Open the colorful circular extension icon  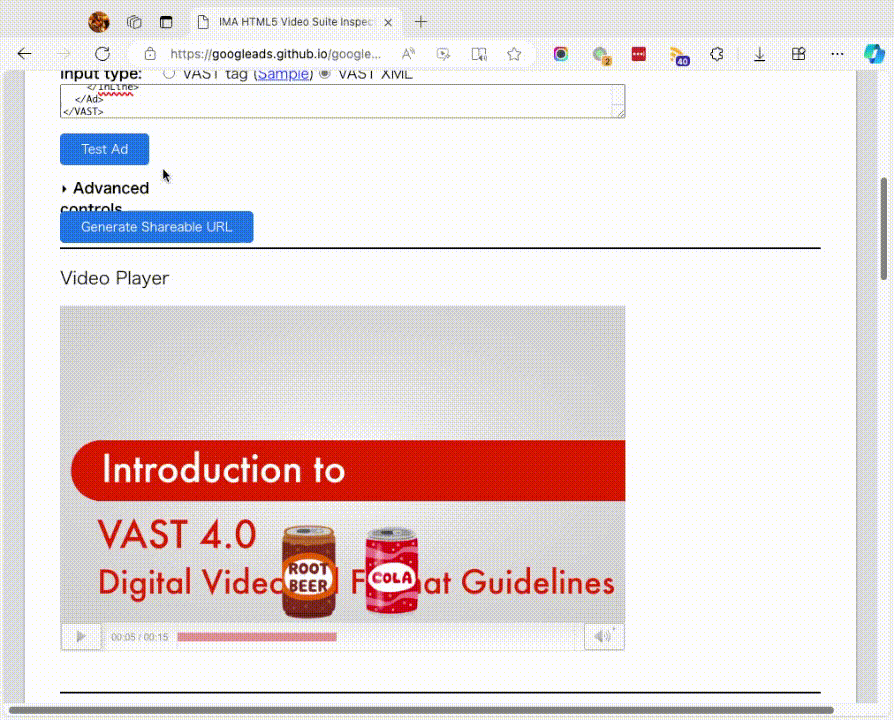coord(561,54)
